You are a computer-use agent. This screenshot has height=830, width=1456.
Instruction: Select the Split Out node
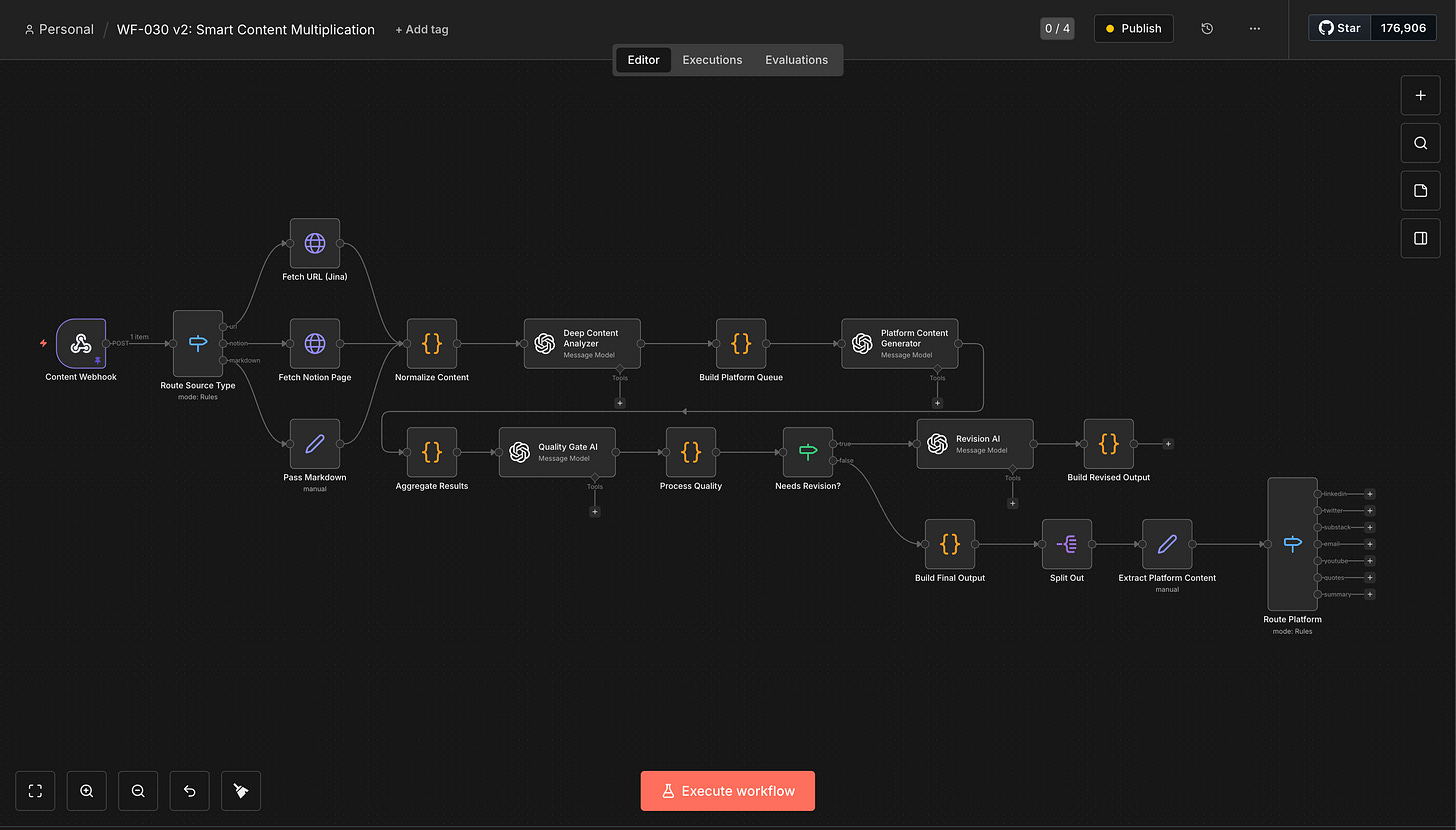[1066, 545]
